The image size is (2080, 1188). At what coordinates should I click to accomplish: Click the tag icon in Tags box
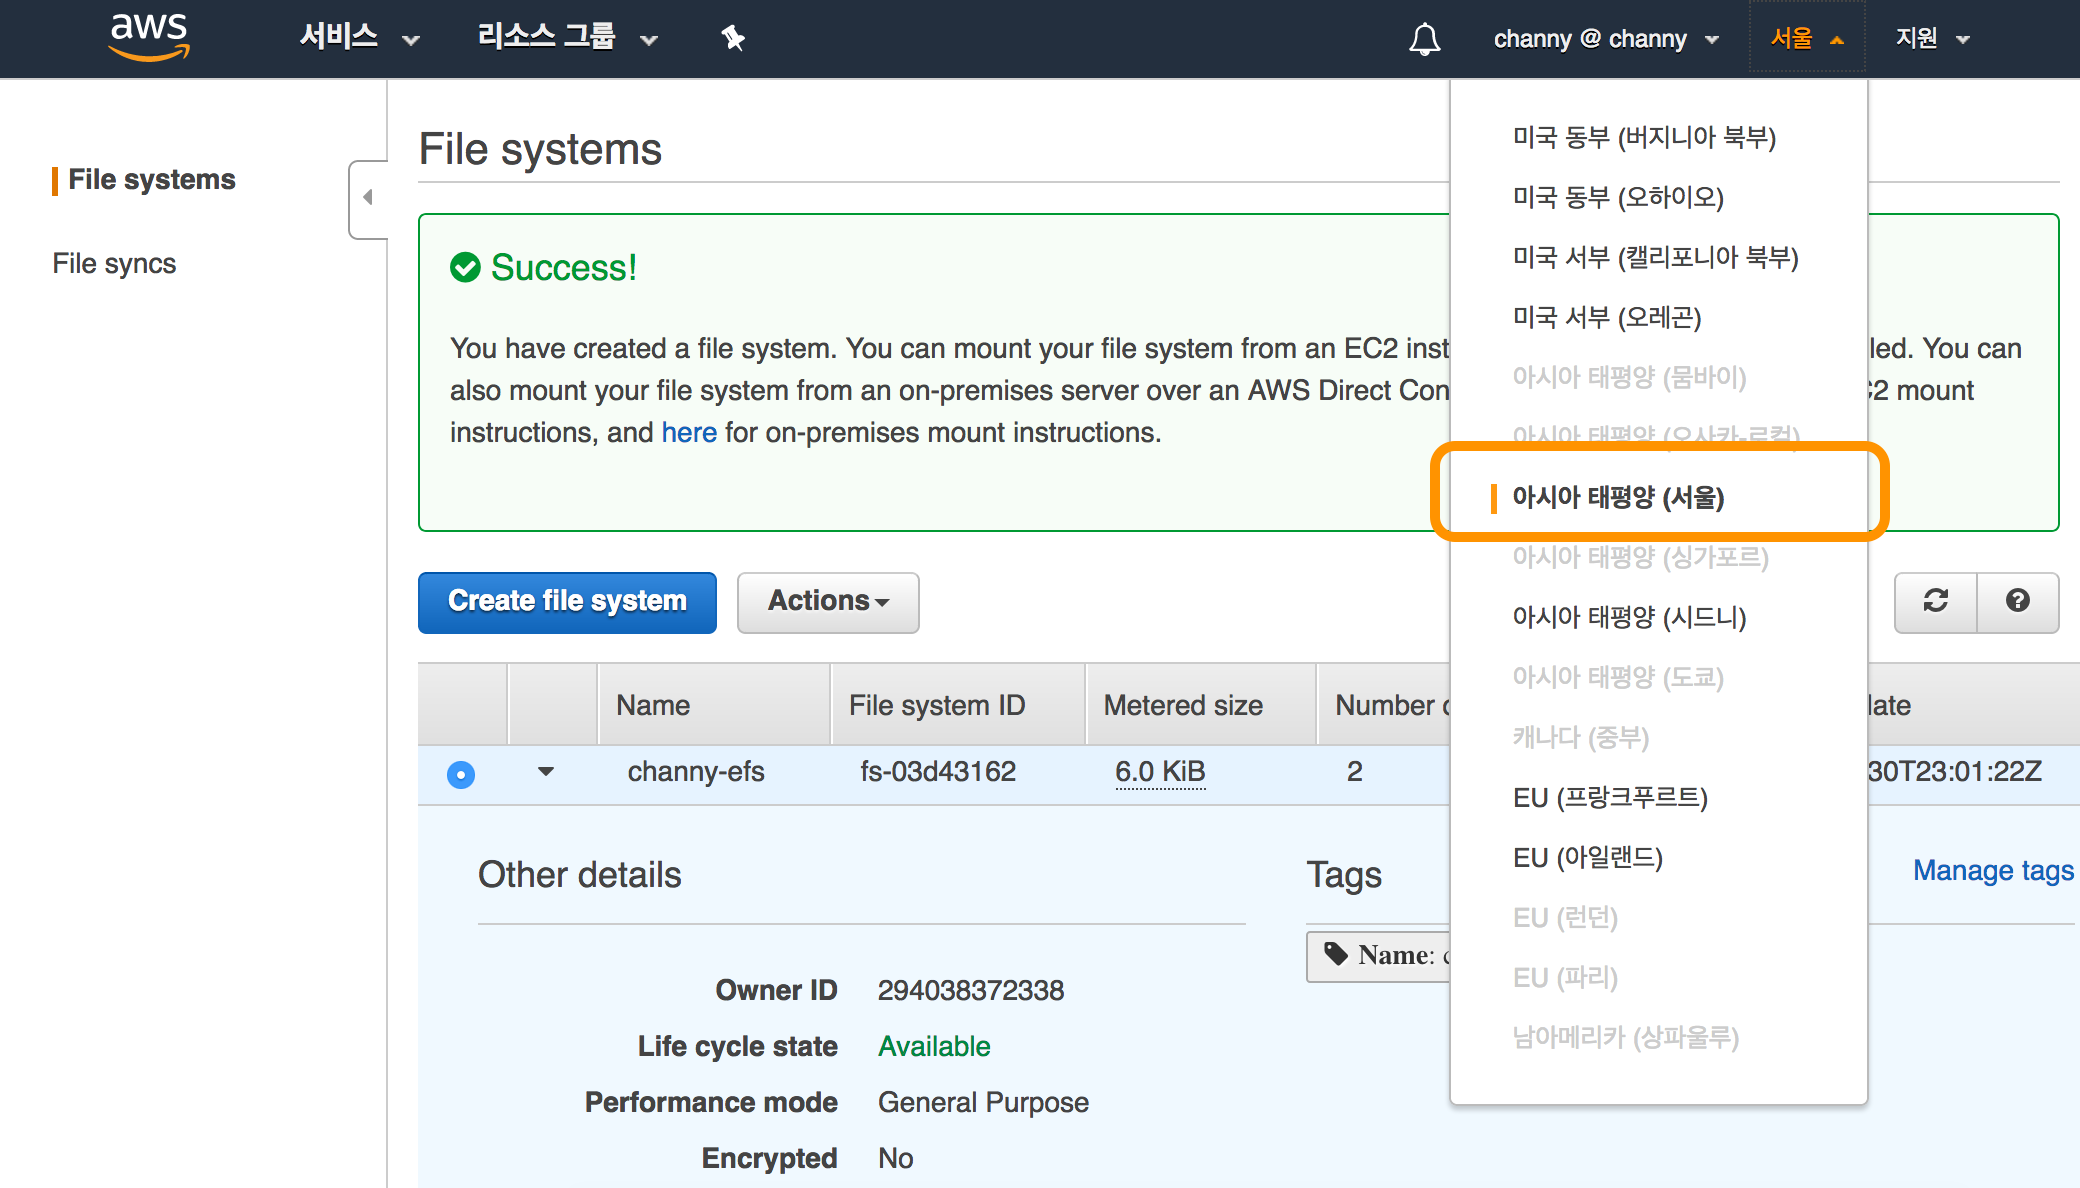(1336, 954)
